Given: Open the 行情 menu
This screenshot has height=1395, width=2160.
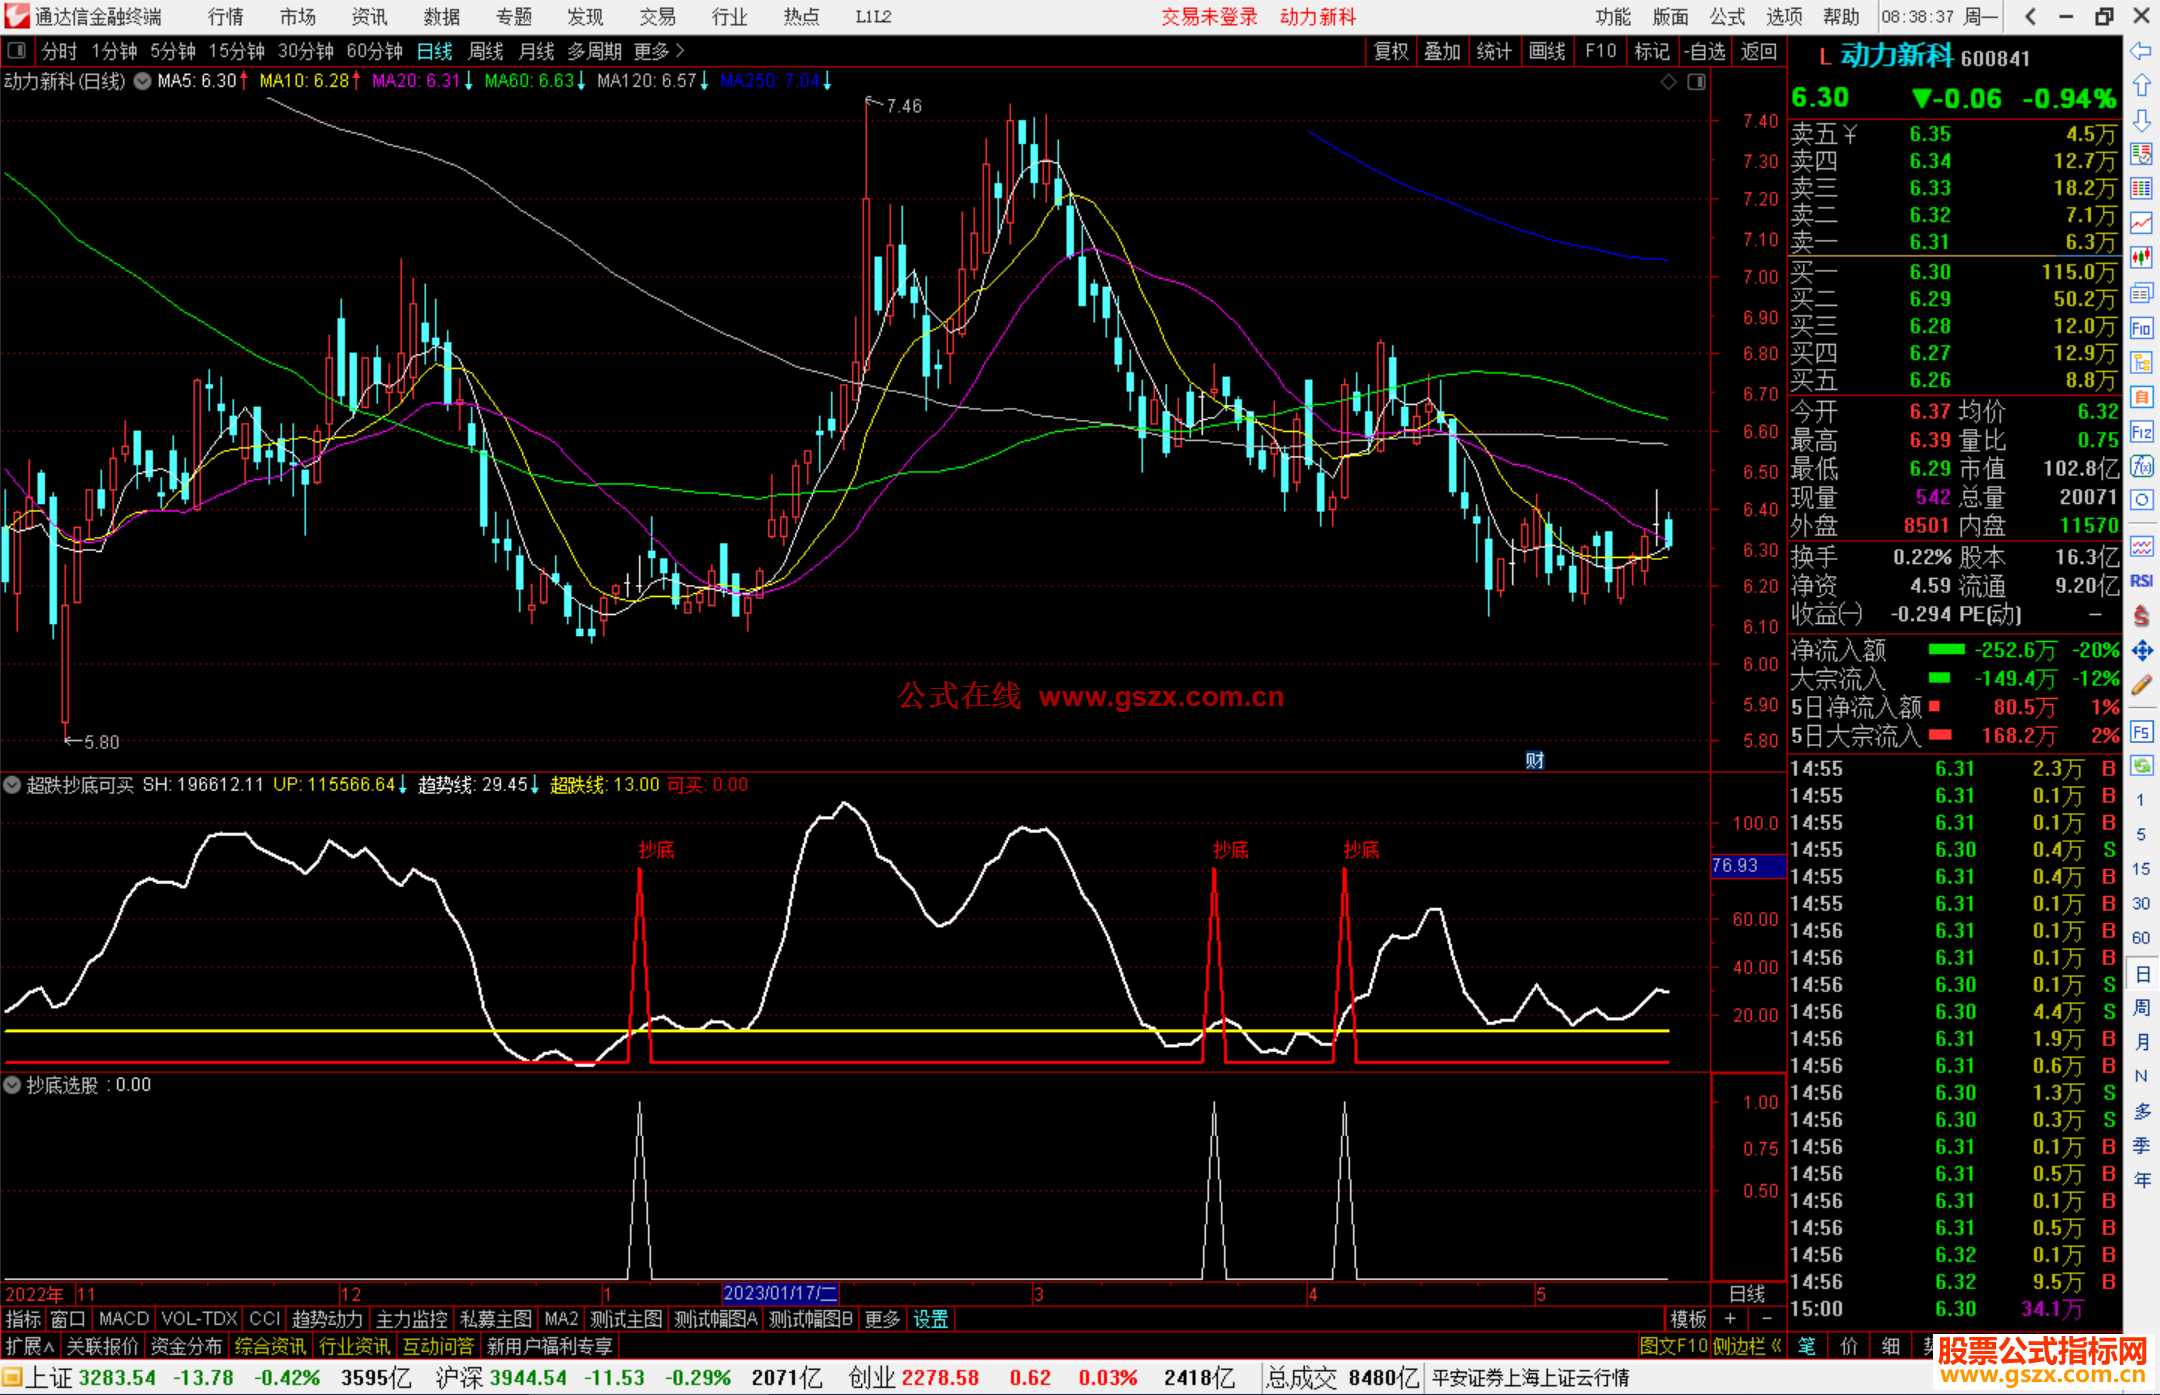Looking at the screenshot, I should tap(226, 16).
